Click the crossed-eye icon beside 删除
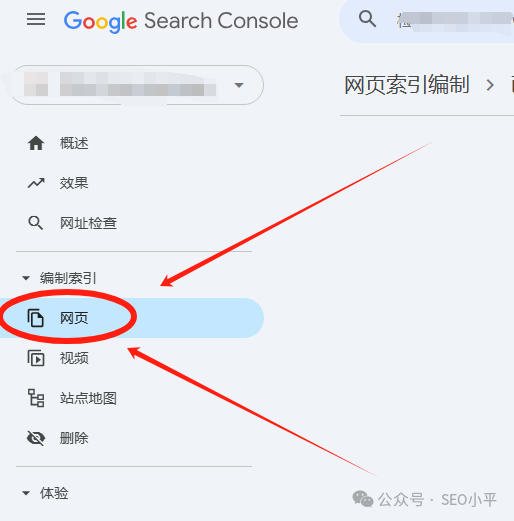This screenshot has width=514, height=521. (36, 438)
